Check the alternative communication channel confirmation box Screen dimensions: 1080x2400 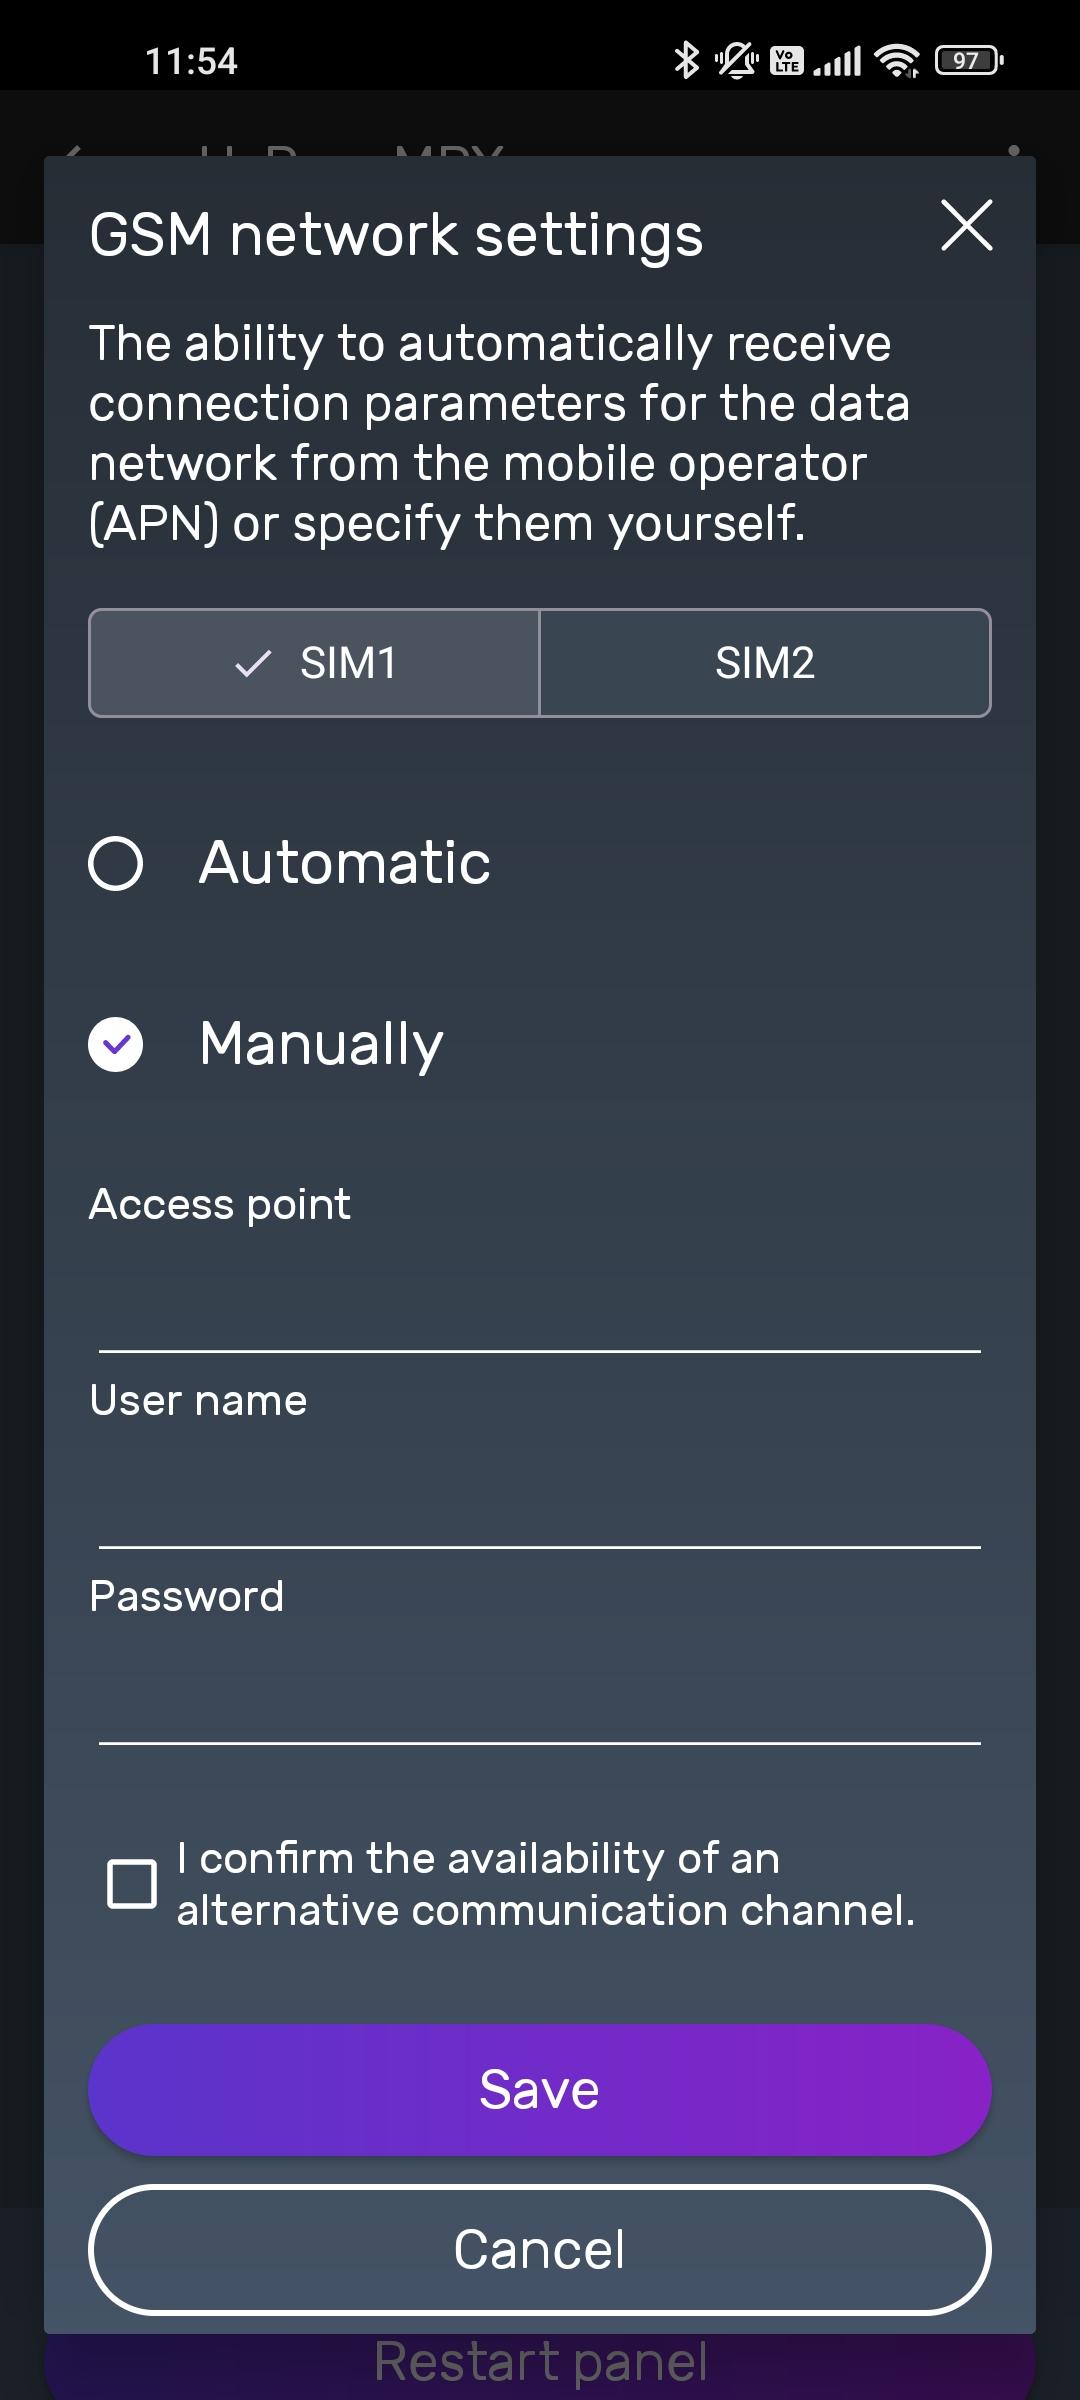click(132, 1884)
